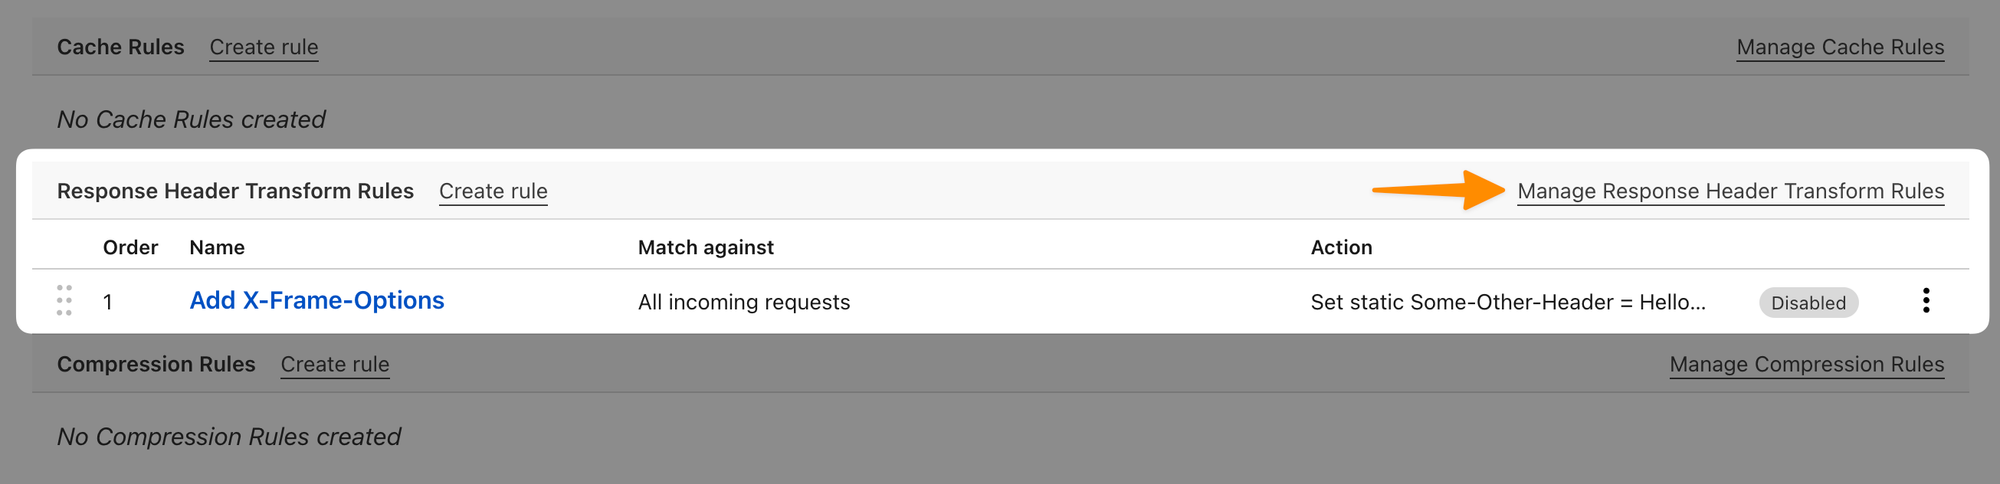Click the Name column header

(217, 247)
